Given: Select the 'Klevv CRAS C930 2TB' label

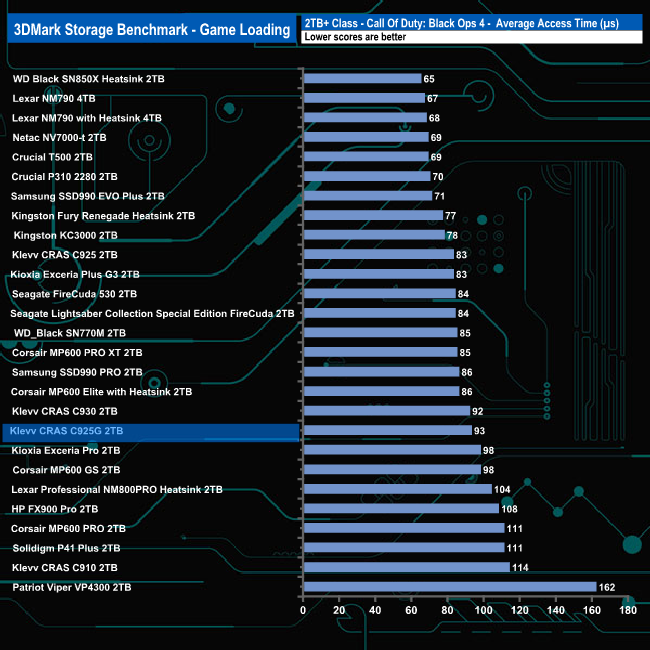Looking at the screenshot, I should (x=65, y=411).
